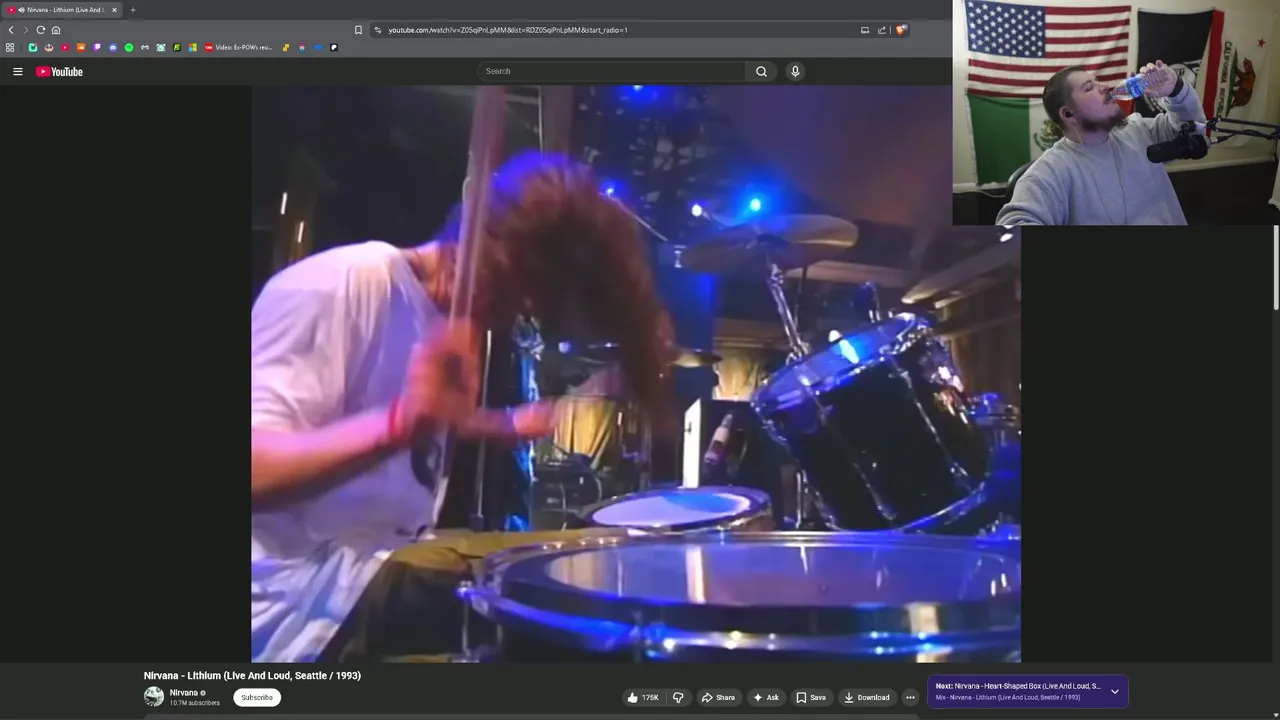Subscribe to the Nirvana channel

[257, 697]
